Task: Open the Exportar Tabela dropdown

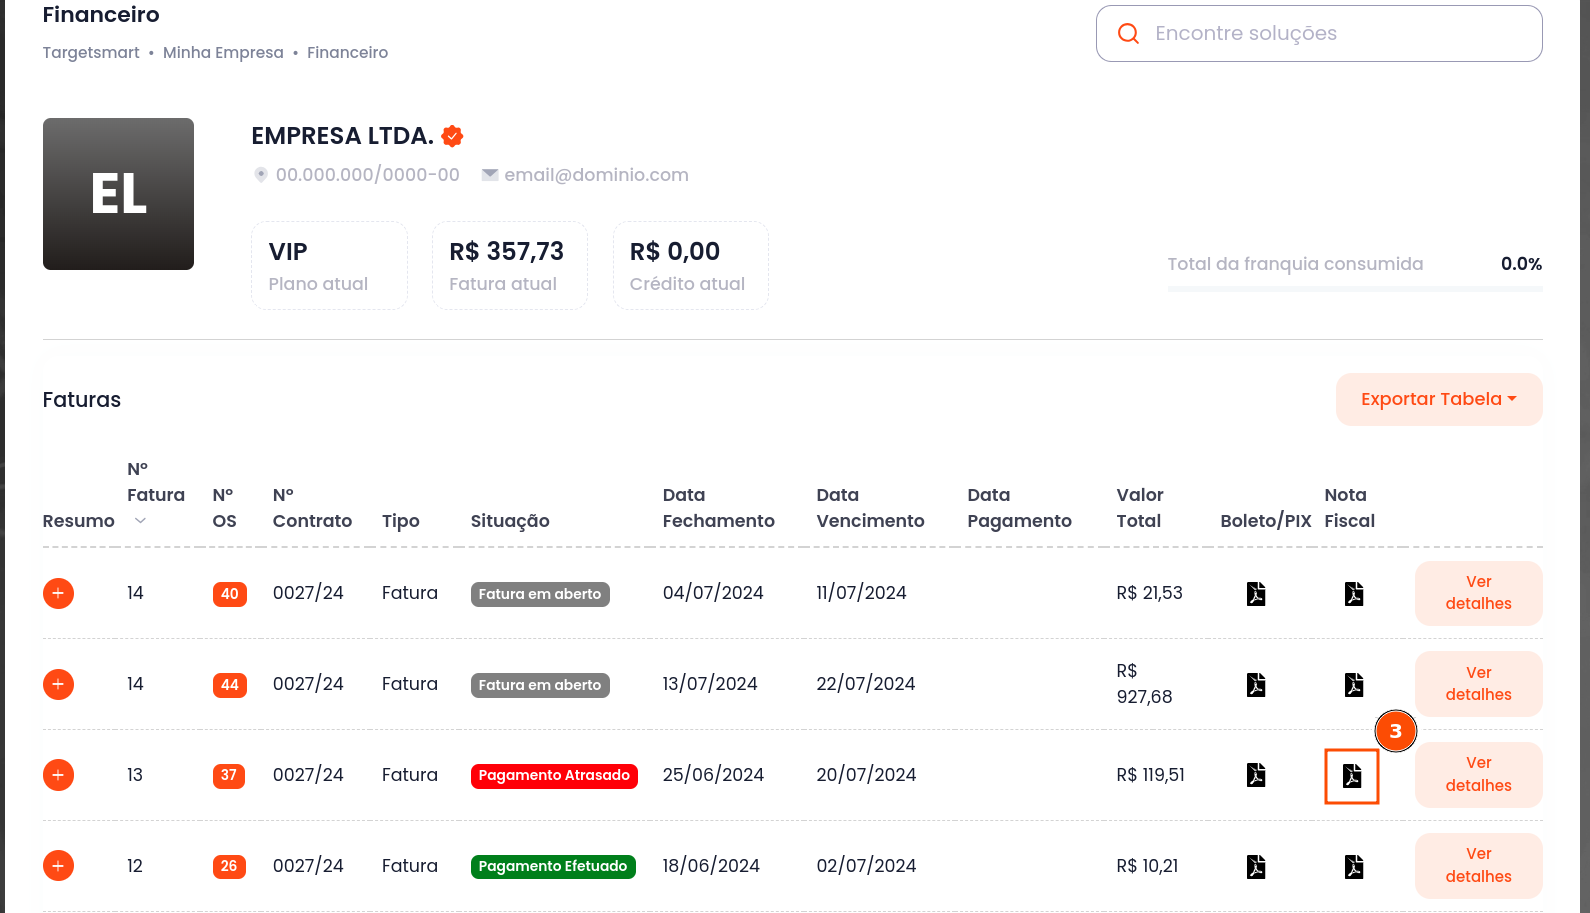Action: [x=1438, y=399]
